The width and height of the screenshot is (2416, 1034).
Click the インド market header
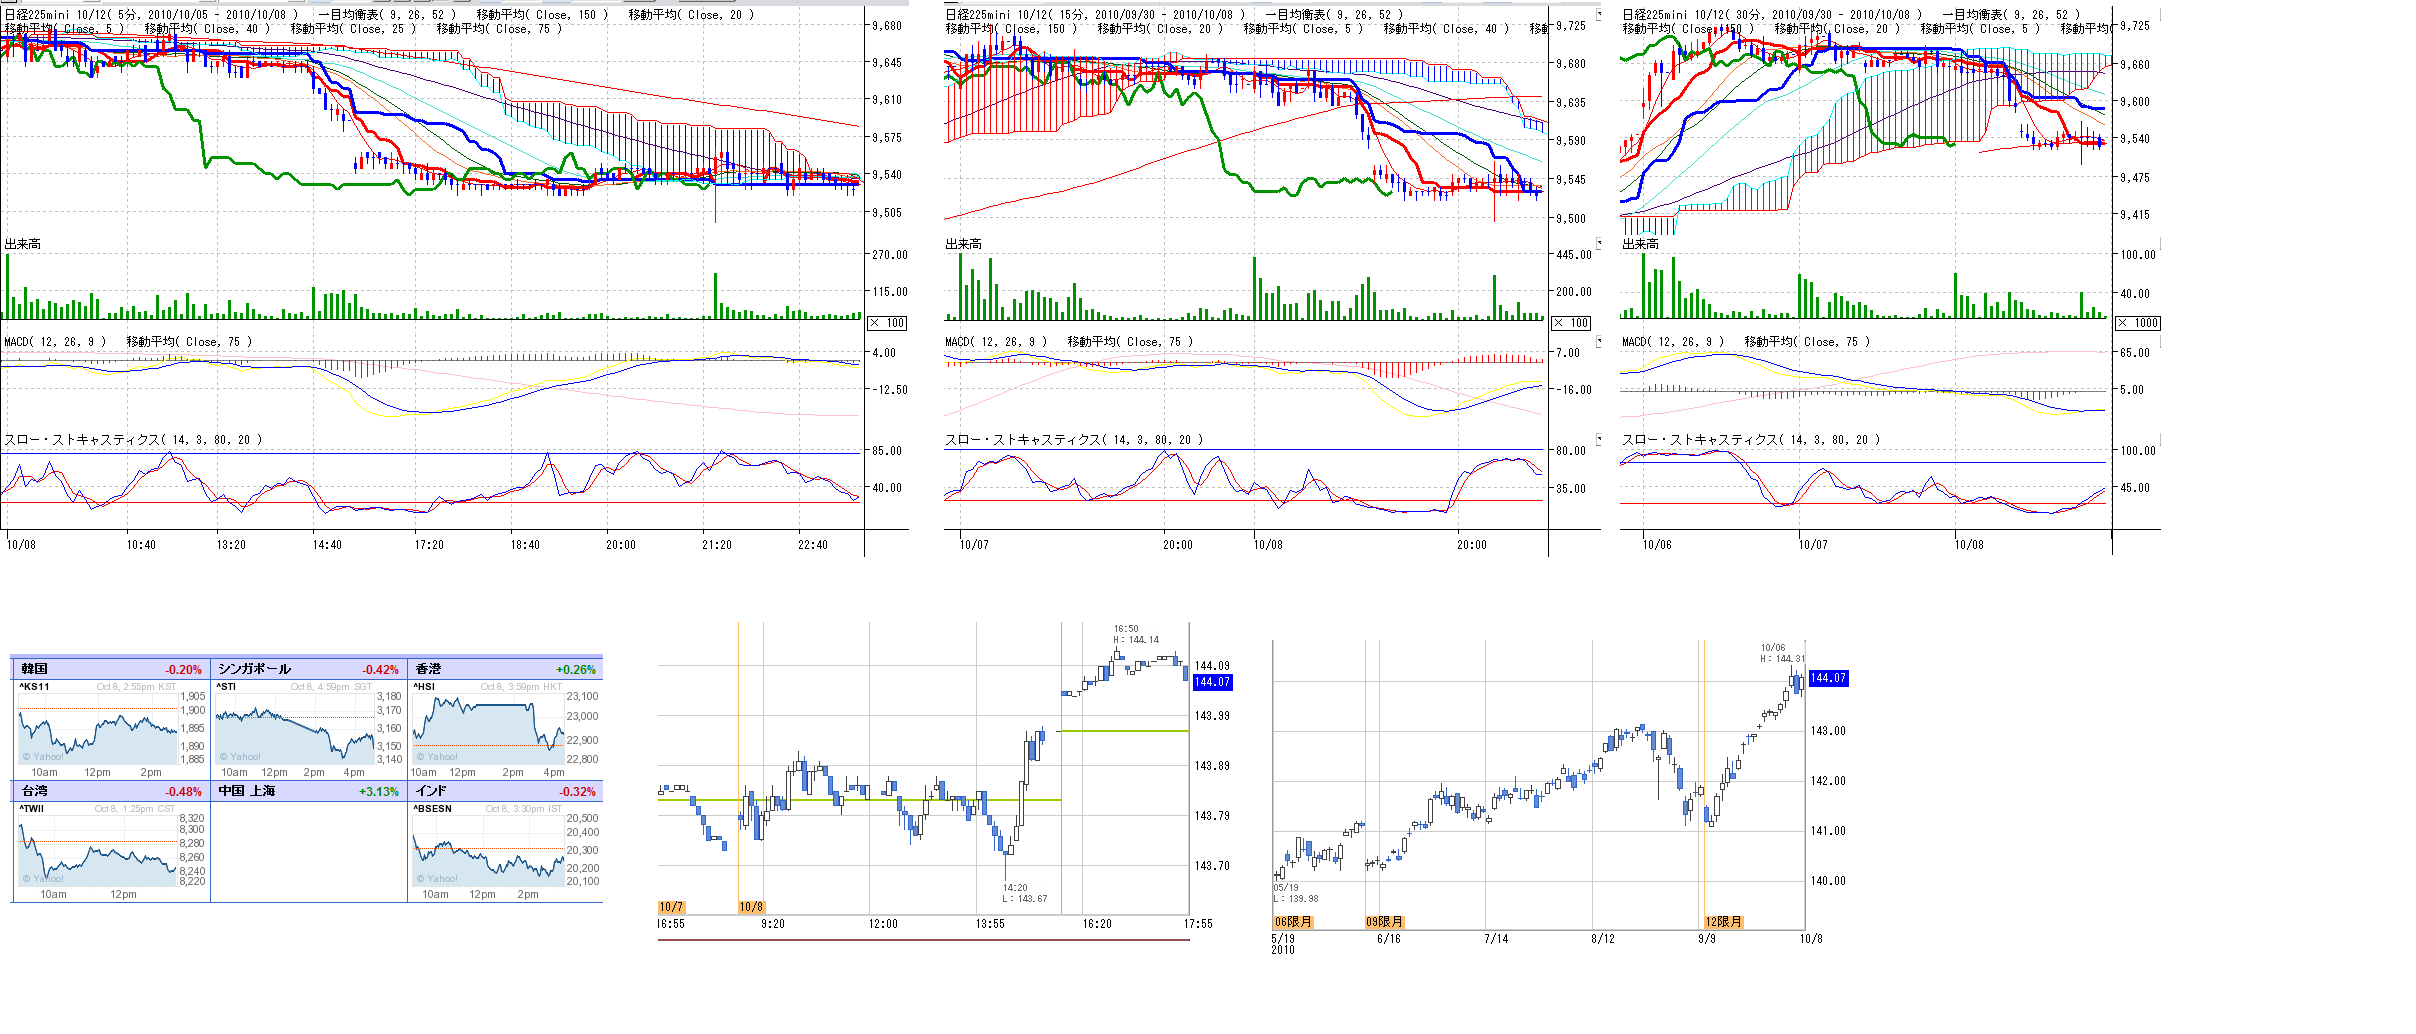tap(431, 791)
